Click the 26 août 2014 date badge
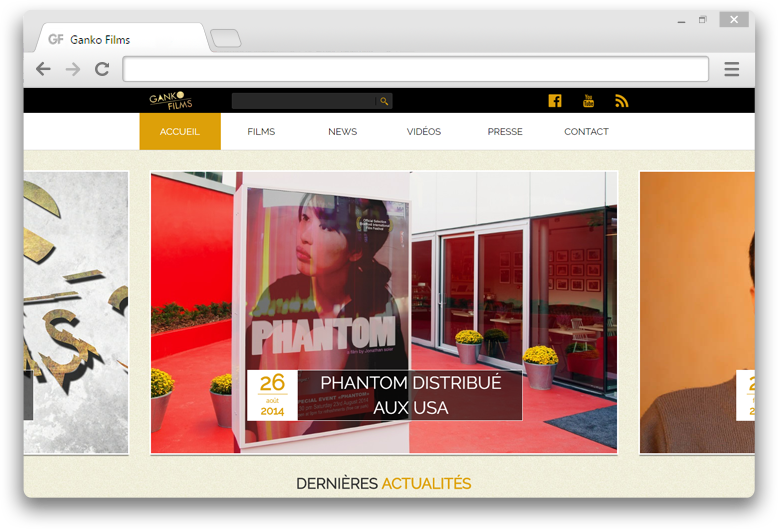Screen dimensions: 778x529 pos(272,395)
